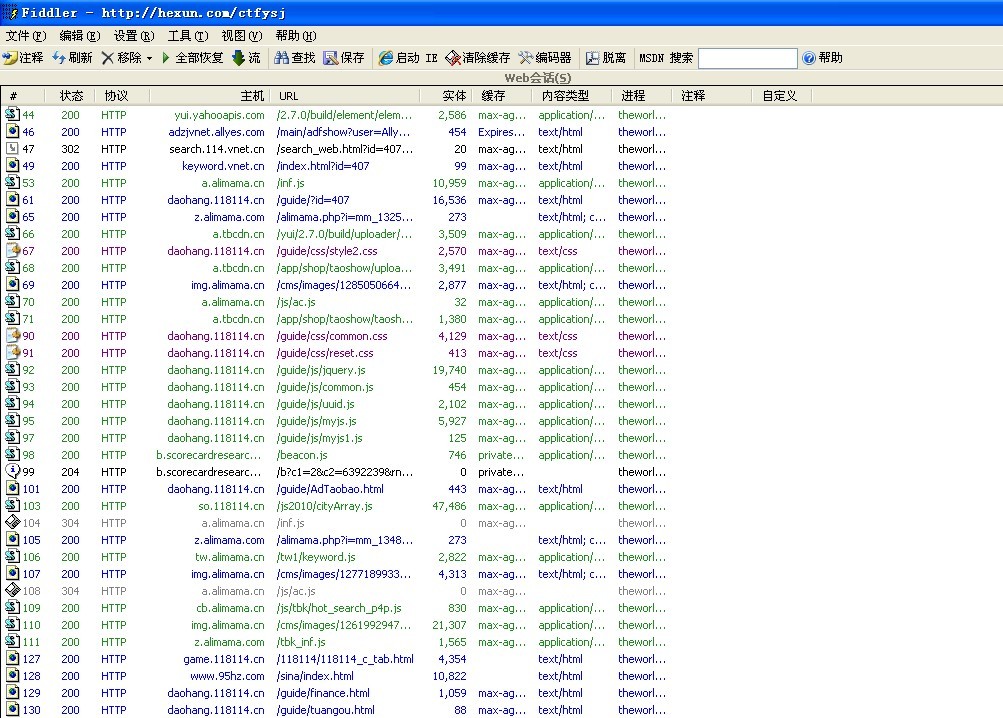This screenshot has width=1003, height=718.
Task: Launch IE with 启动 IE icon
Action: coord(386,58)
